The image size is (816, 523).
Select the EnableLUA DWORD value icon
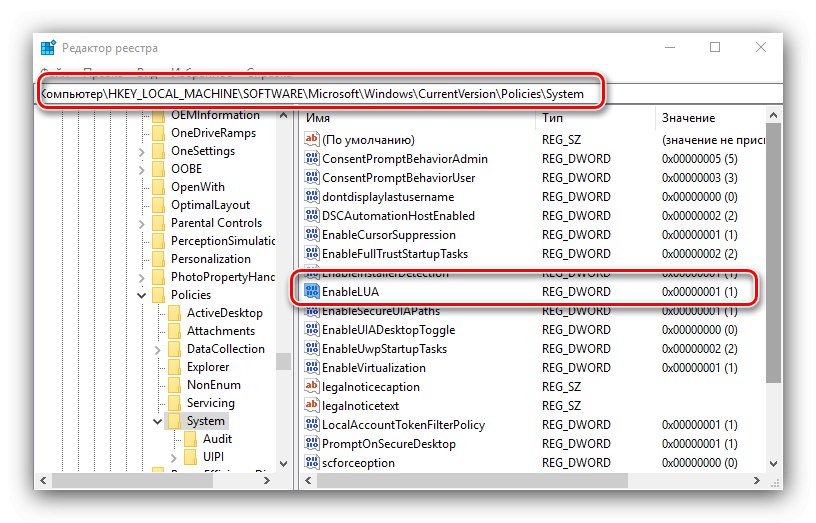pyautogui.click(x=312, y=291)
